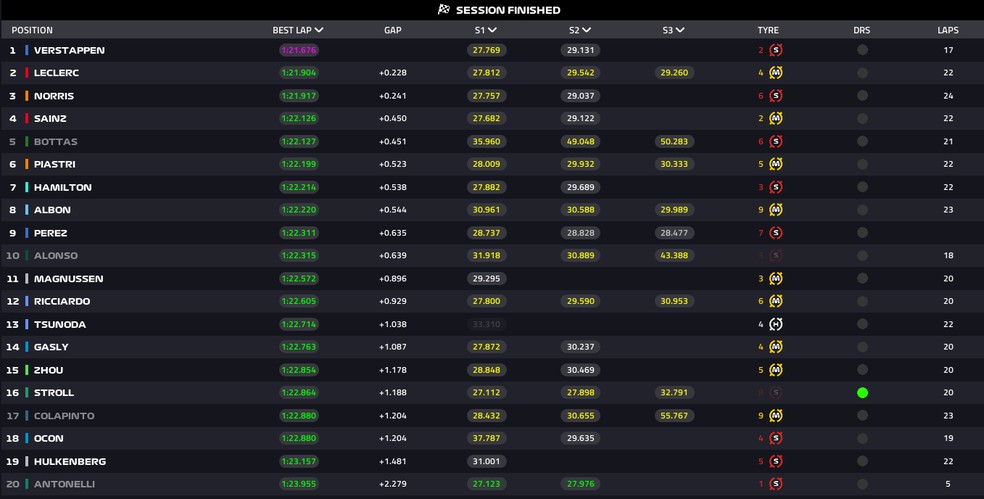984x499 pixels.
Task: Click Norris's lap count 24
Action: (x=948, y=96)
